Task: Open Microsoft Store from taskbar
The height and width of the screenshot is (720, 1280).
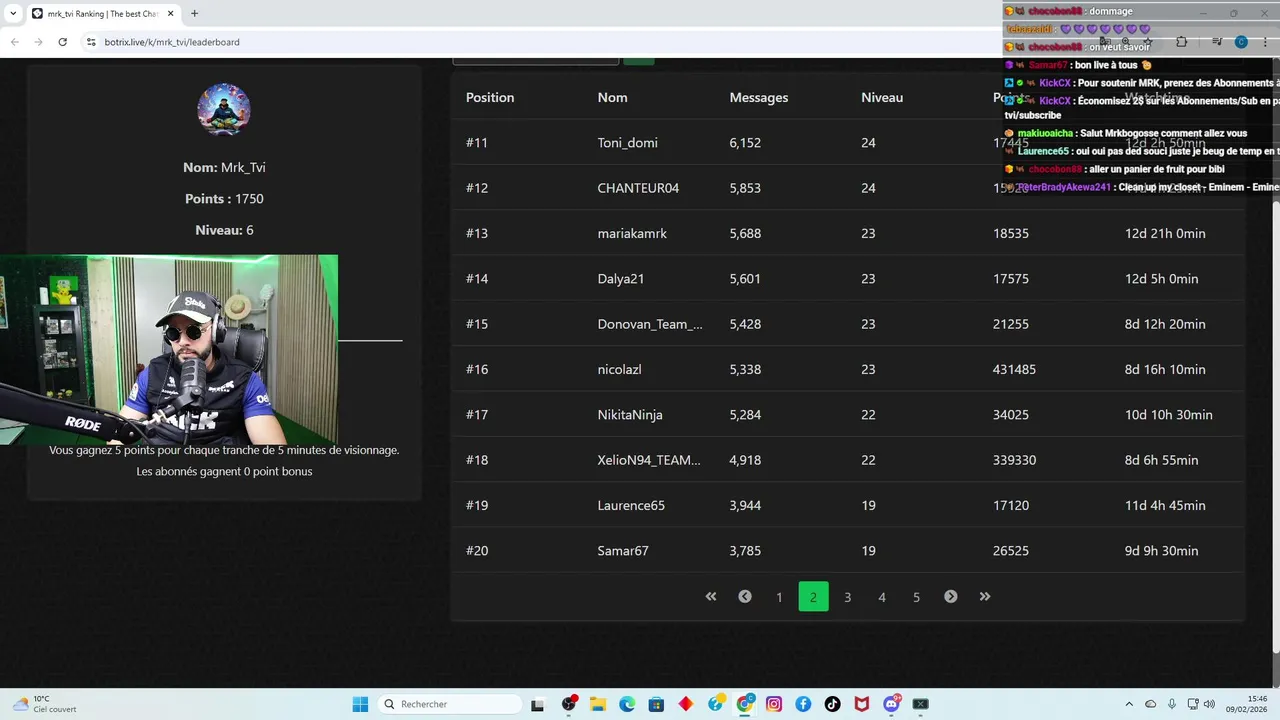Action: coord(656,704)
